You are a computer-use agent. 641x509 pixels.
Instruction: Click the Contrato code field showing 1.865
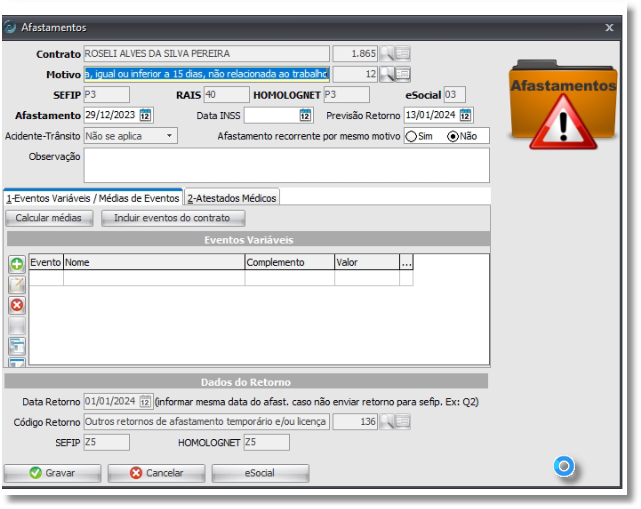[x=355, y=54]
